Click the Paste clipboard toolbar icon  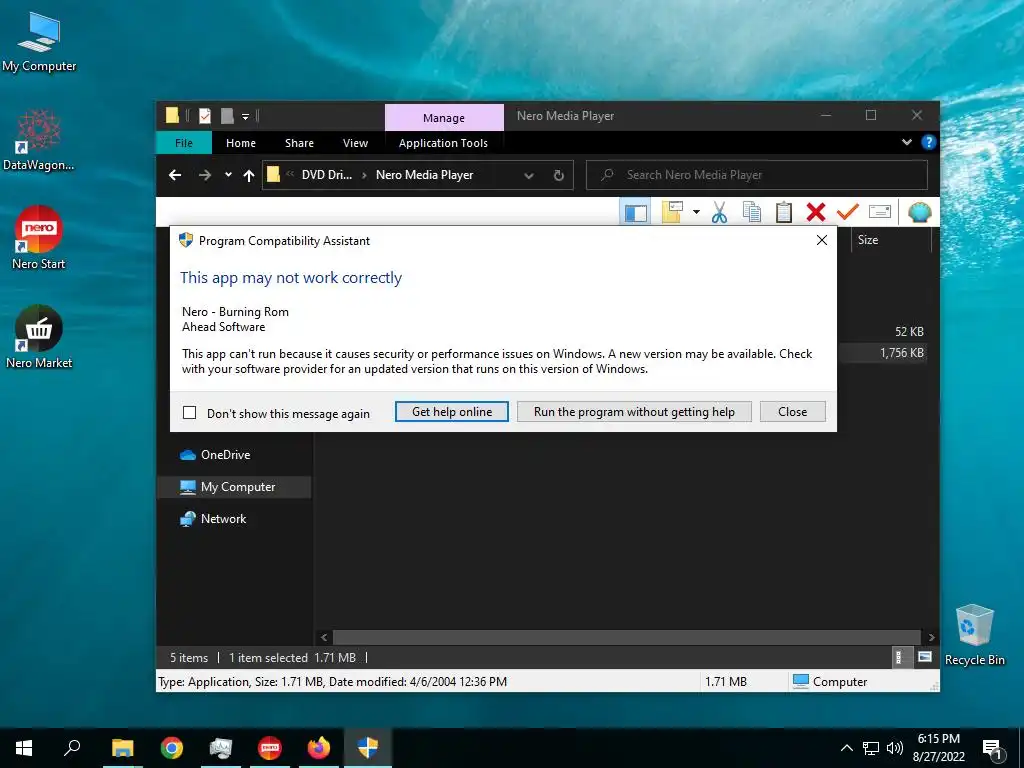tap(784, 212)
